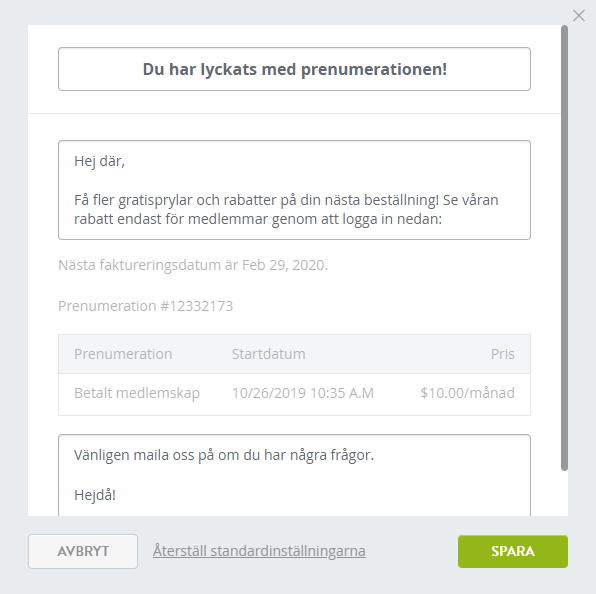Image resolution: width=596 pixels, height=594 pixels.
Task: Focus the 'Vänligen maila oss' closing text box
Action: pyautogui.click(x=294, y=475)
